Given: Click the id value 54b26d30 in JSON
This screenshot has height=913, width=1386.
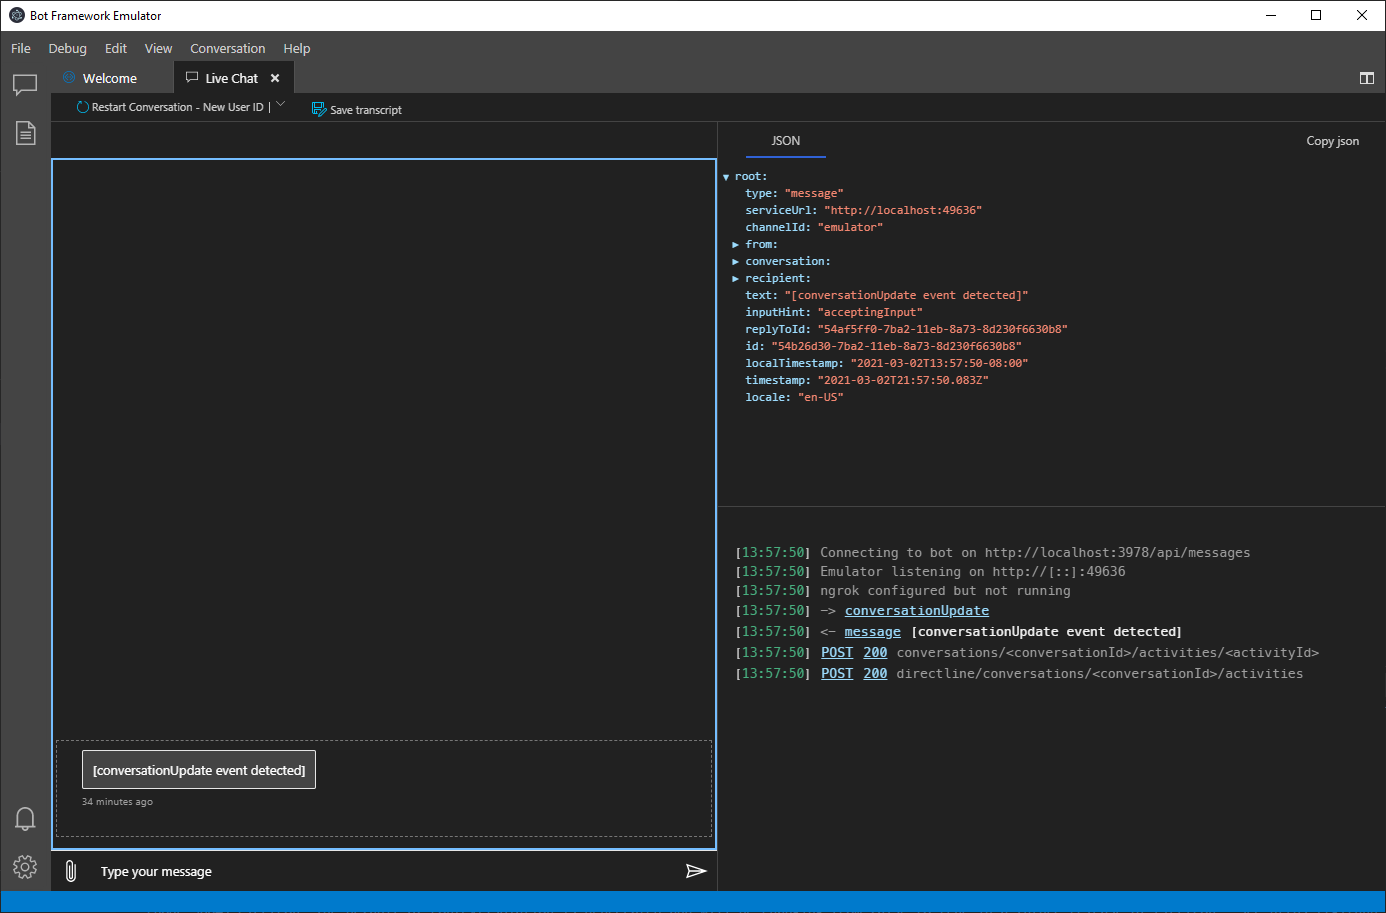Looking at the screenshot, I should (x=896, y=346).
